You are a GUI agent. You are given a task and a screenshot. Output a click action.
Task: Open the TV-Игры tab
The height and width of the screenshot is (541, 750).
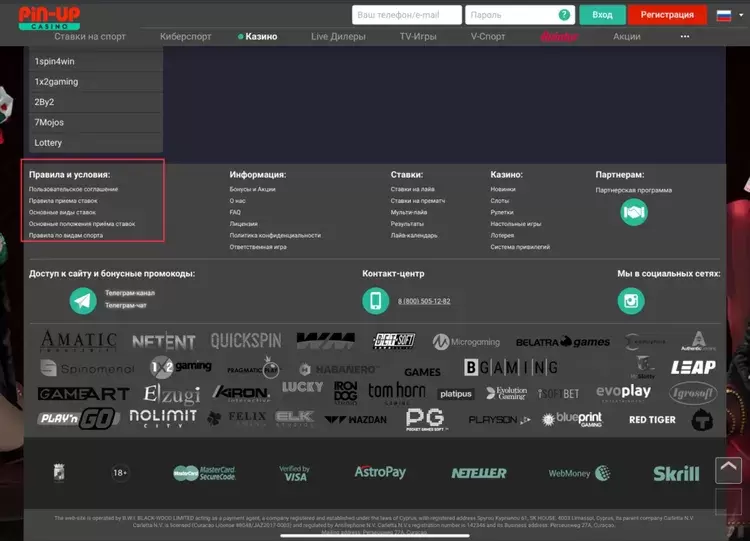click(418, 36)
